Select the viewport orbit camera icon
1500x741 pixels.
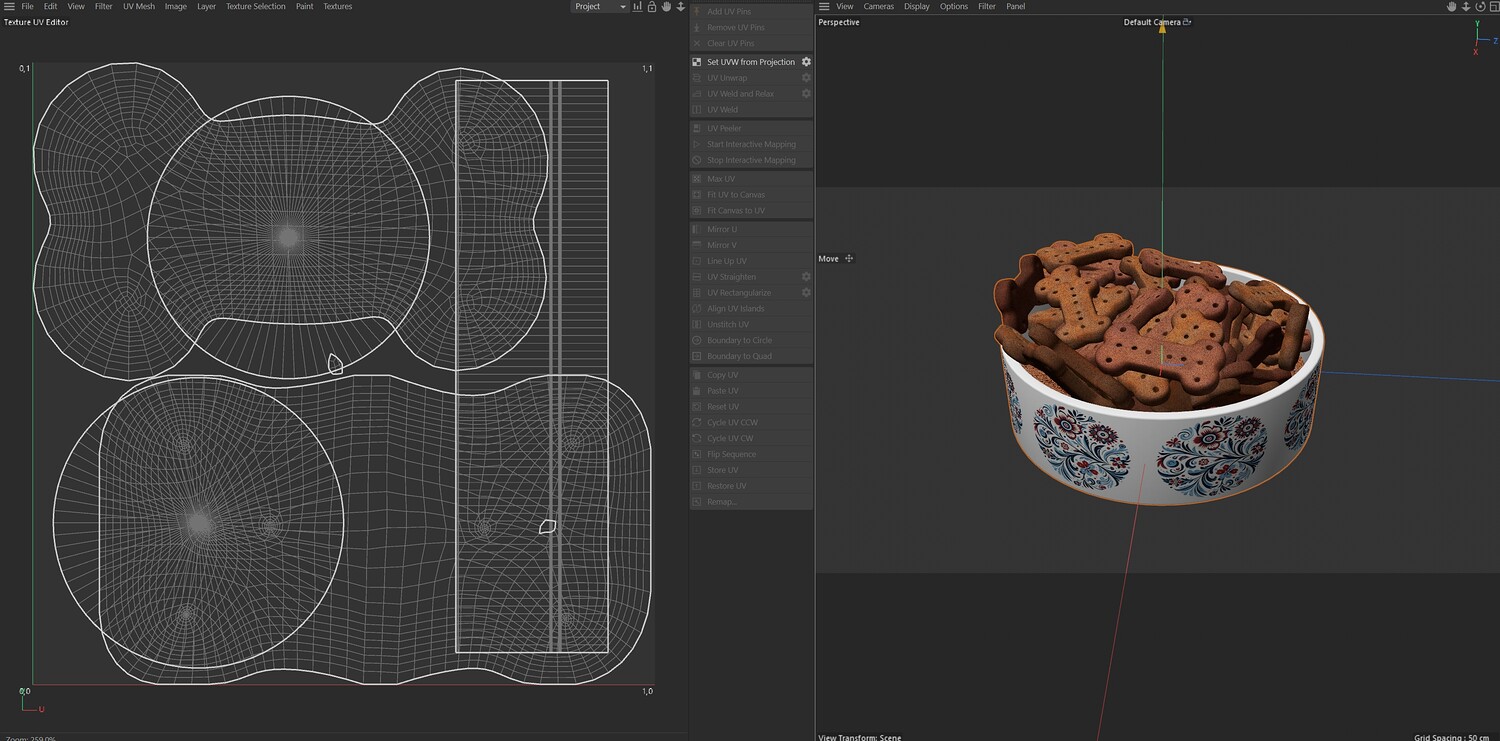[1481, 6]
